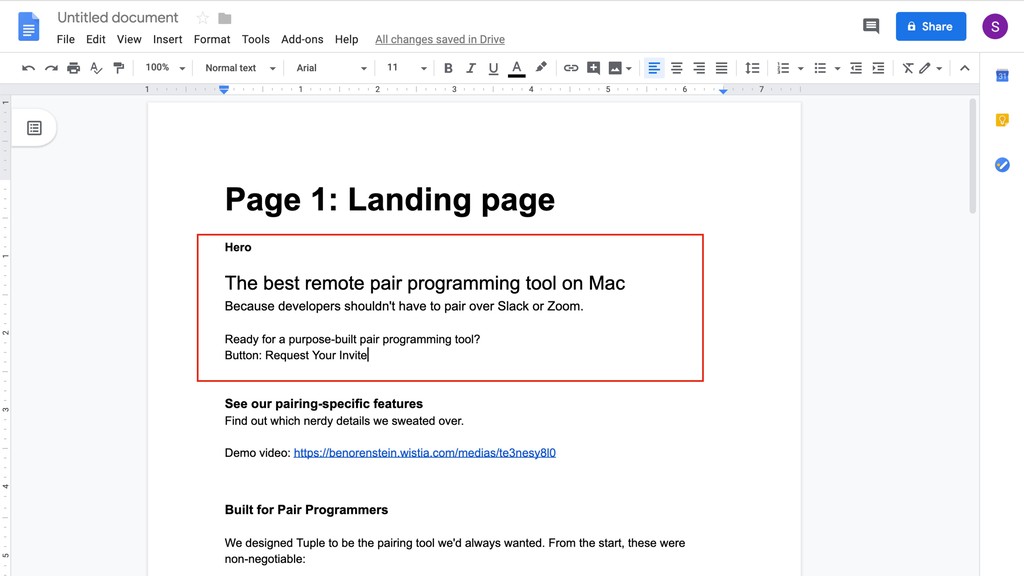Open Google Calendar in the side panel

pyautogui.click(x=1002, y=76)
